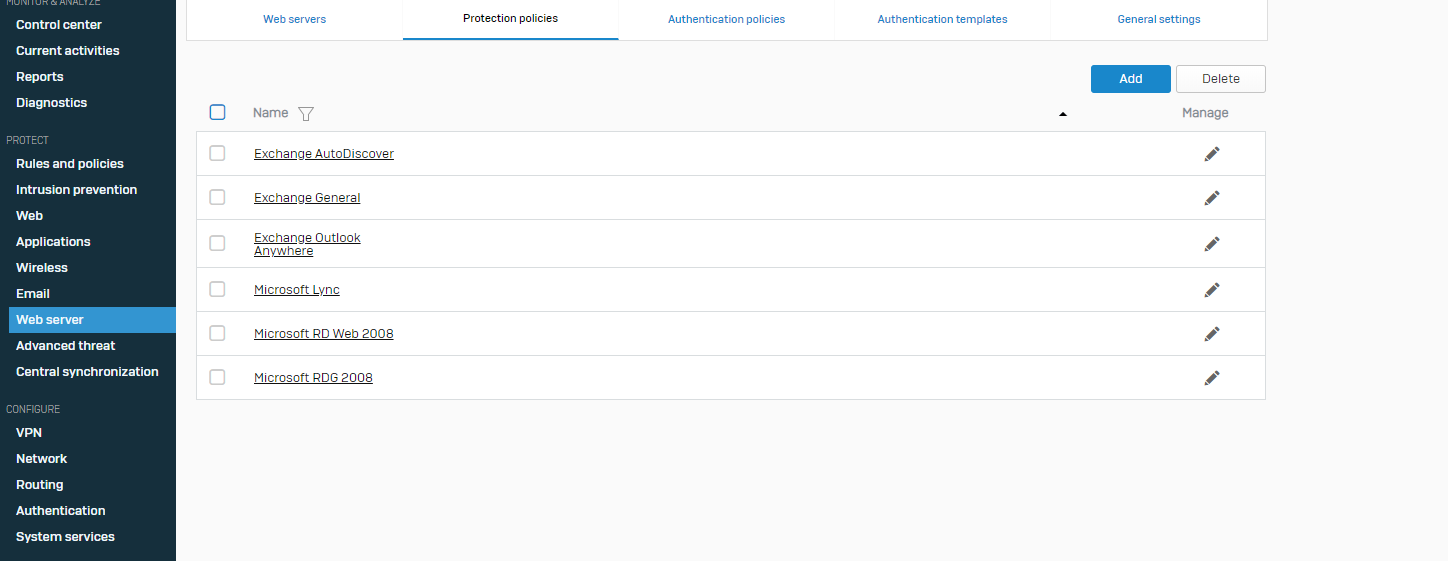Open Applications in the sidebar

(53, 241)
